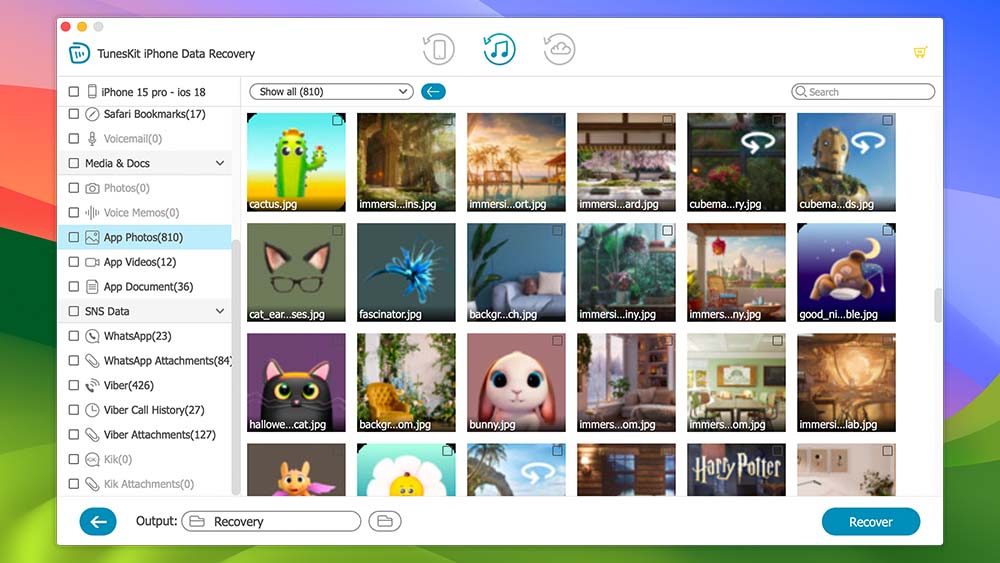Open the cat_ear...ses.jpg thumbnail

click(x=296, y=272)
